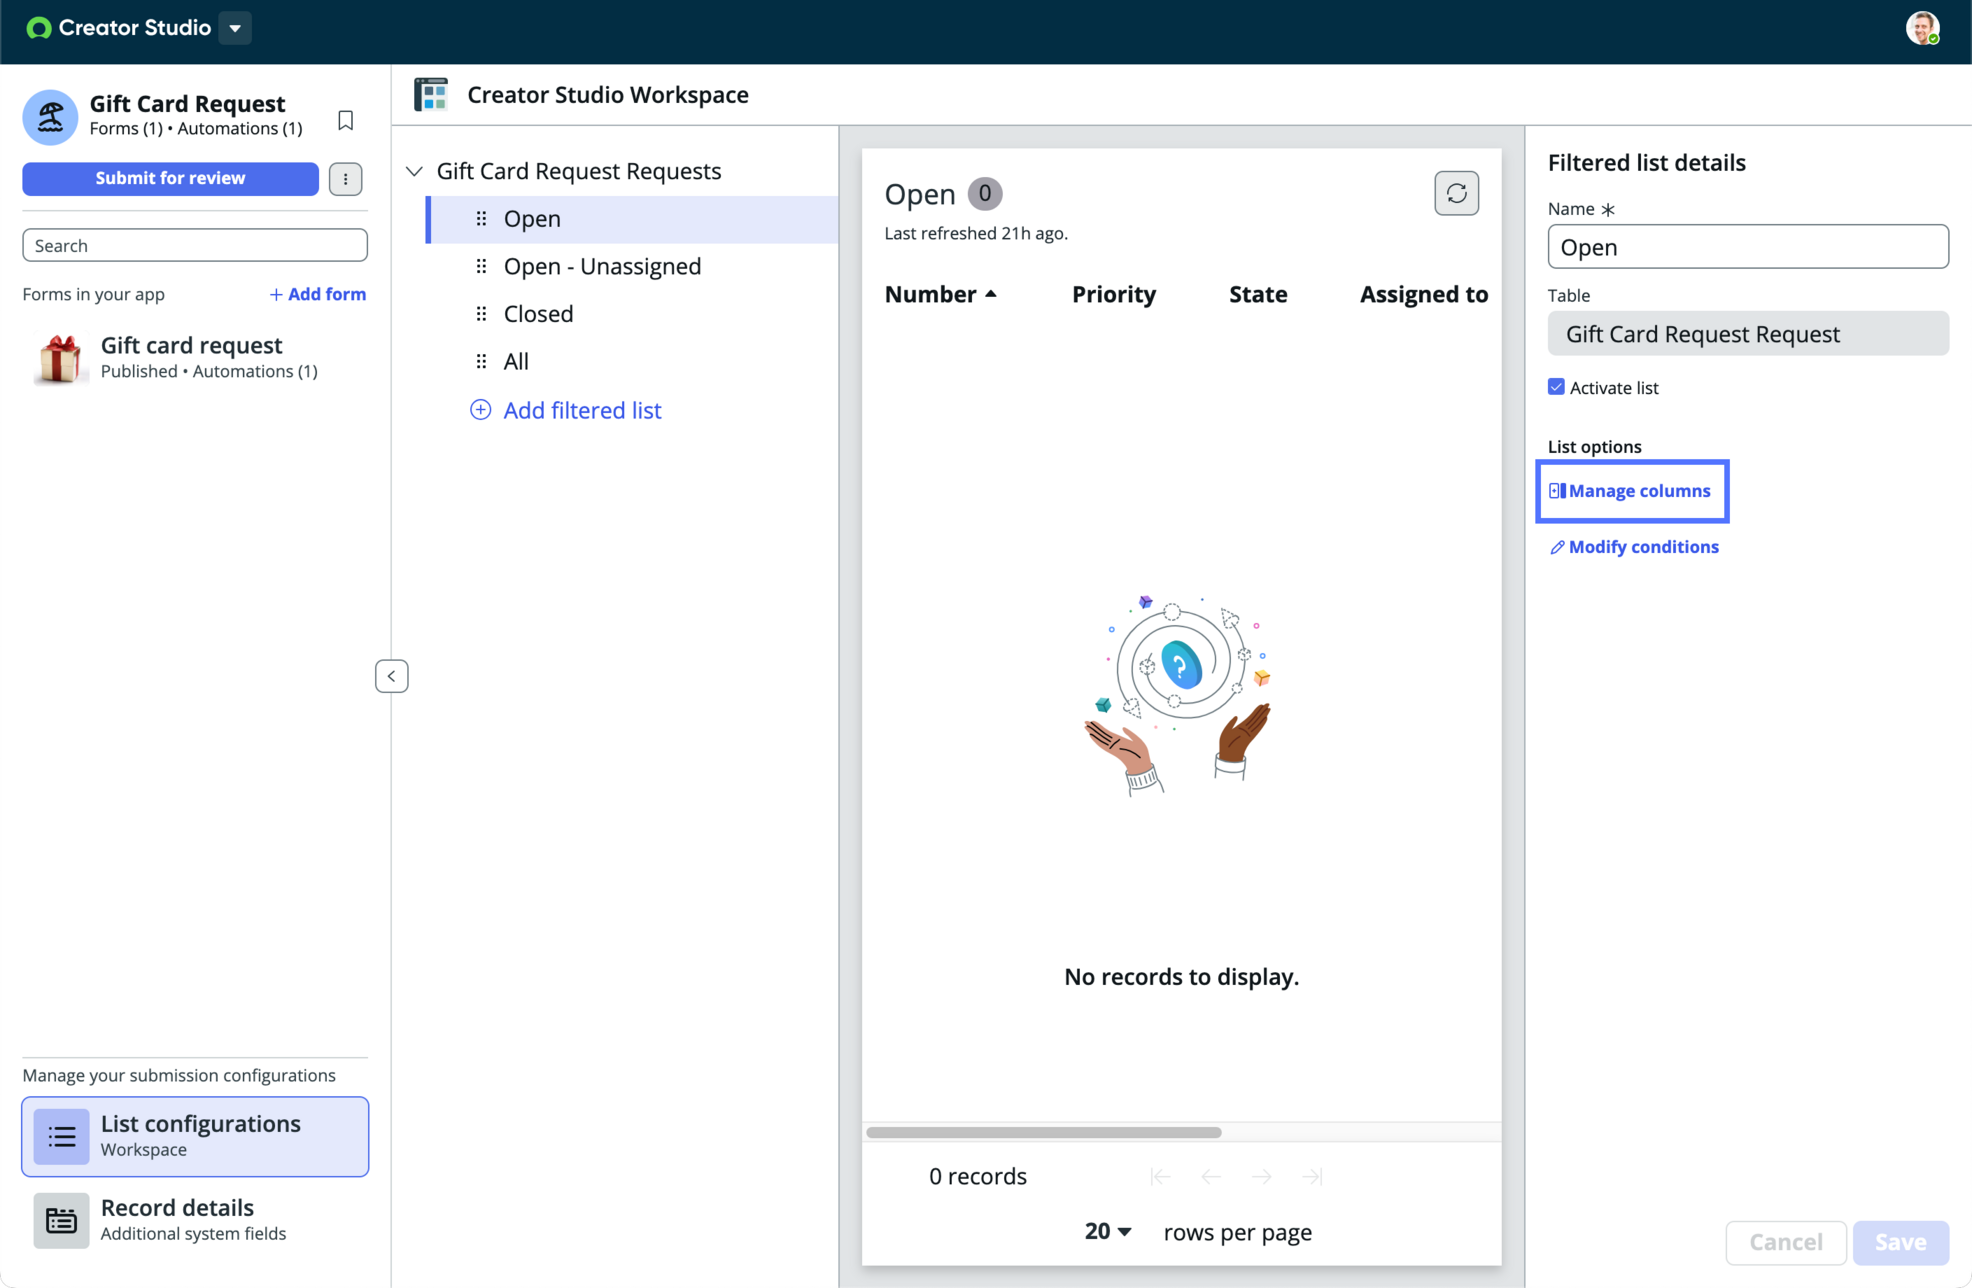1972x1288 pixels.
Task: Click the horizontal scrollbar of the list
Action: [x=1043, y=1133]
